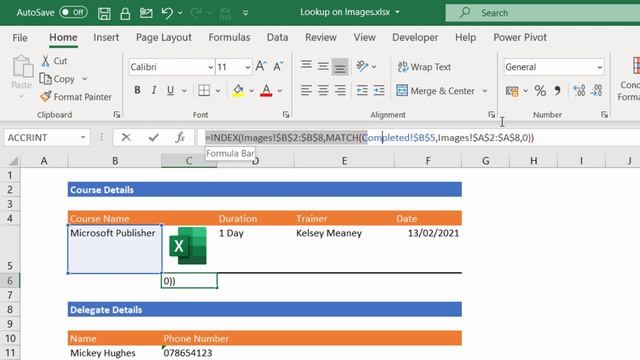Click the Paste clipboard icon
Viewport: 640px width, 360px height.
22,67
